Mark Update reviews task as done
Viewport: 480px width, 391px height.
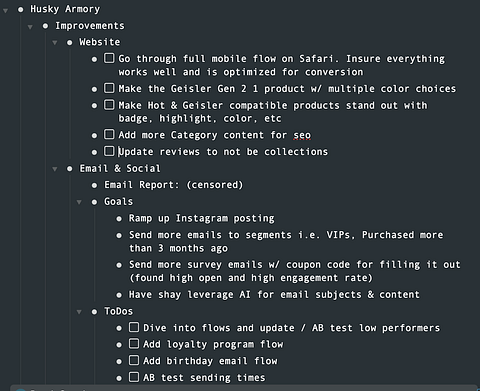click(109, 151)
